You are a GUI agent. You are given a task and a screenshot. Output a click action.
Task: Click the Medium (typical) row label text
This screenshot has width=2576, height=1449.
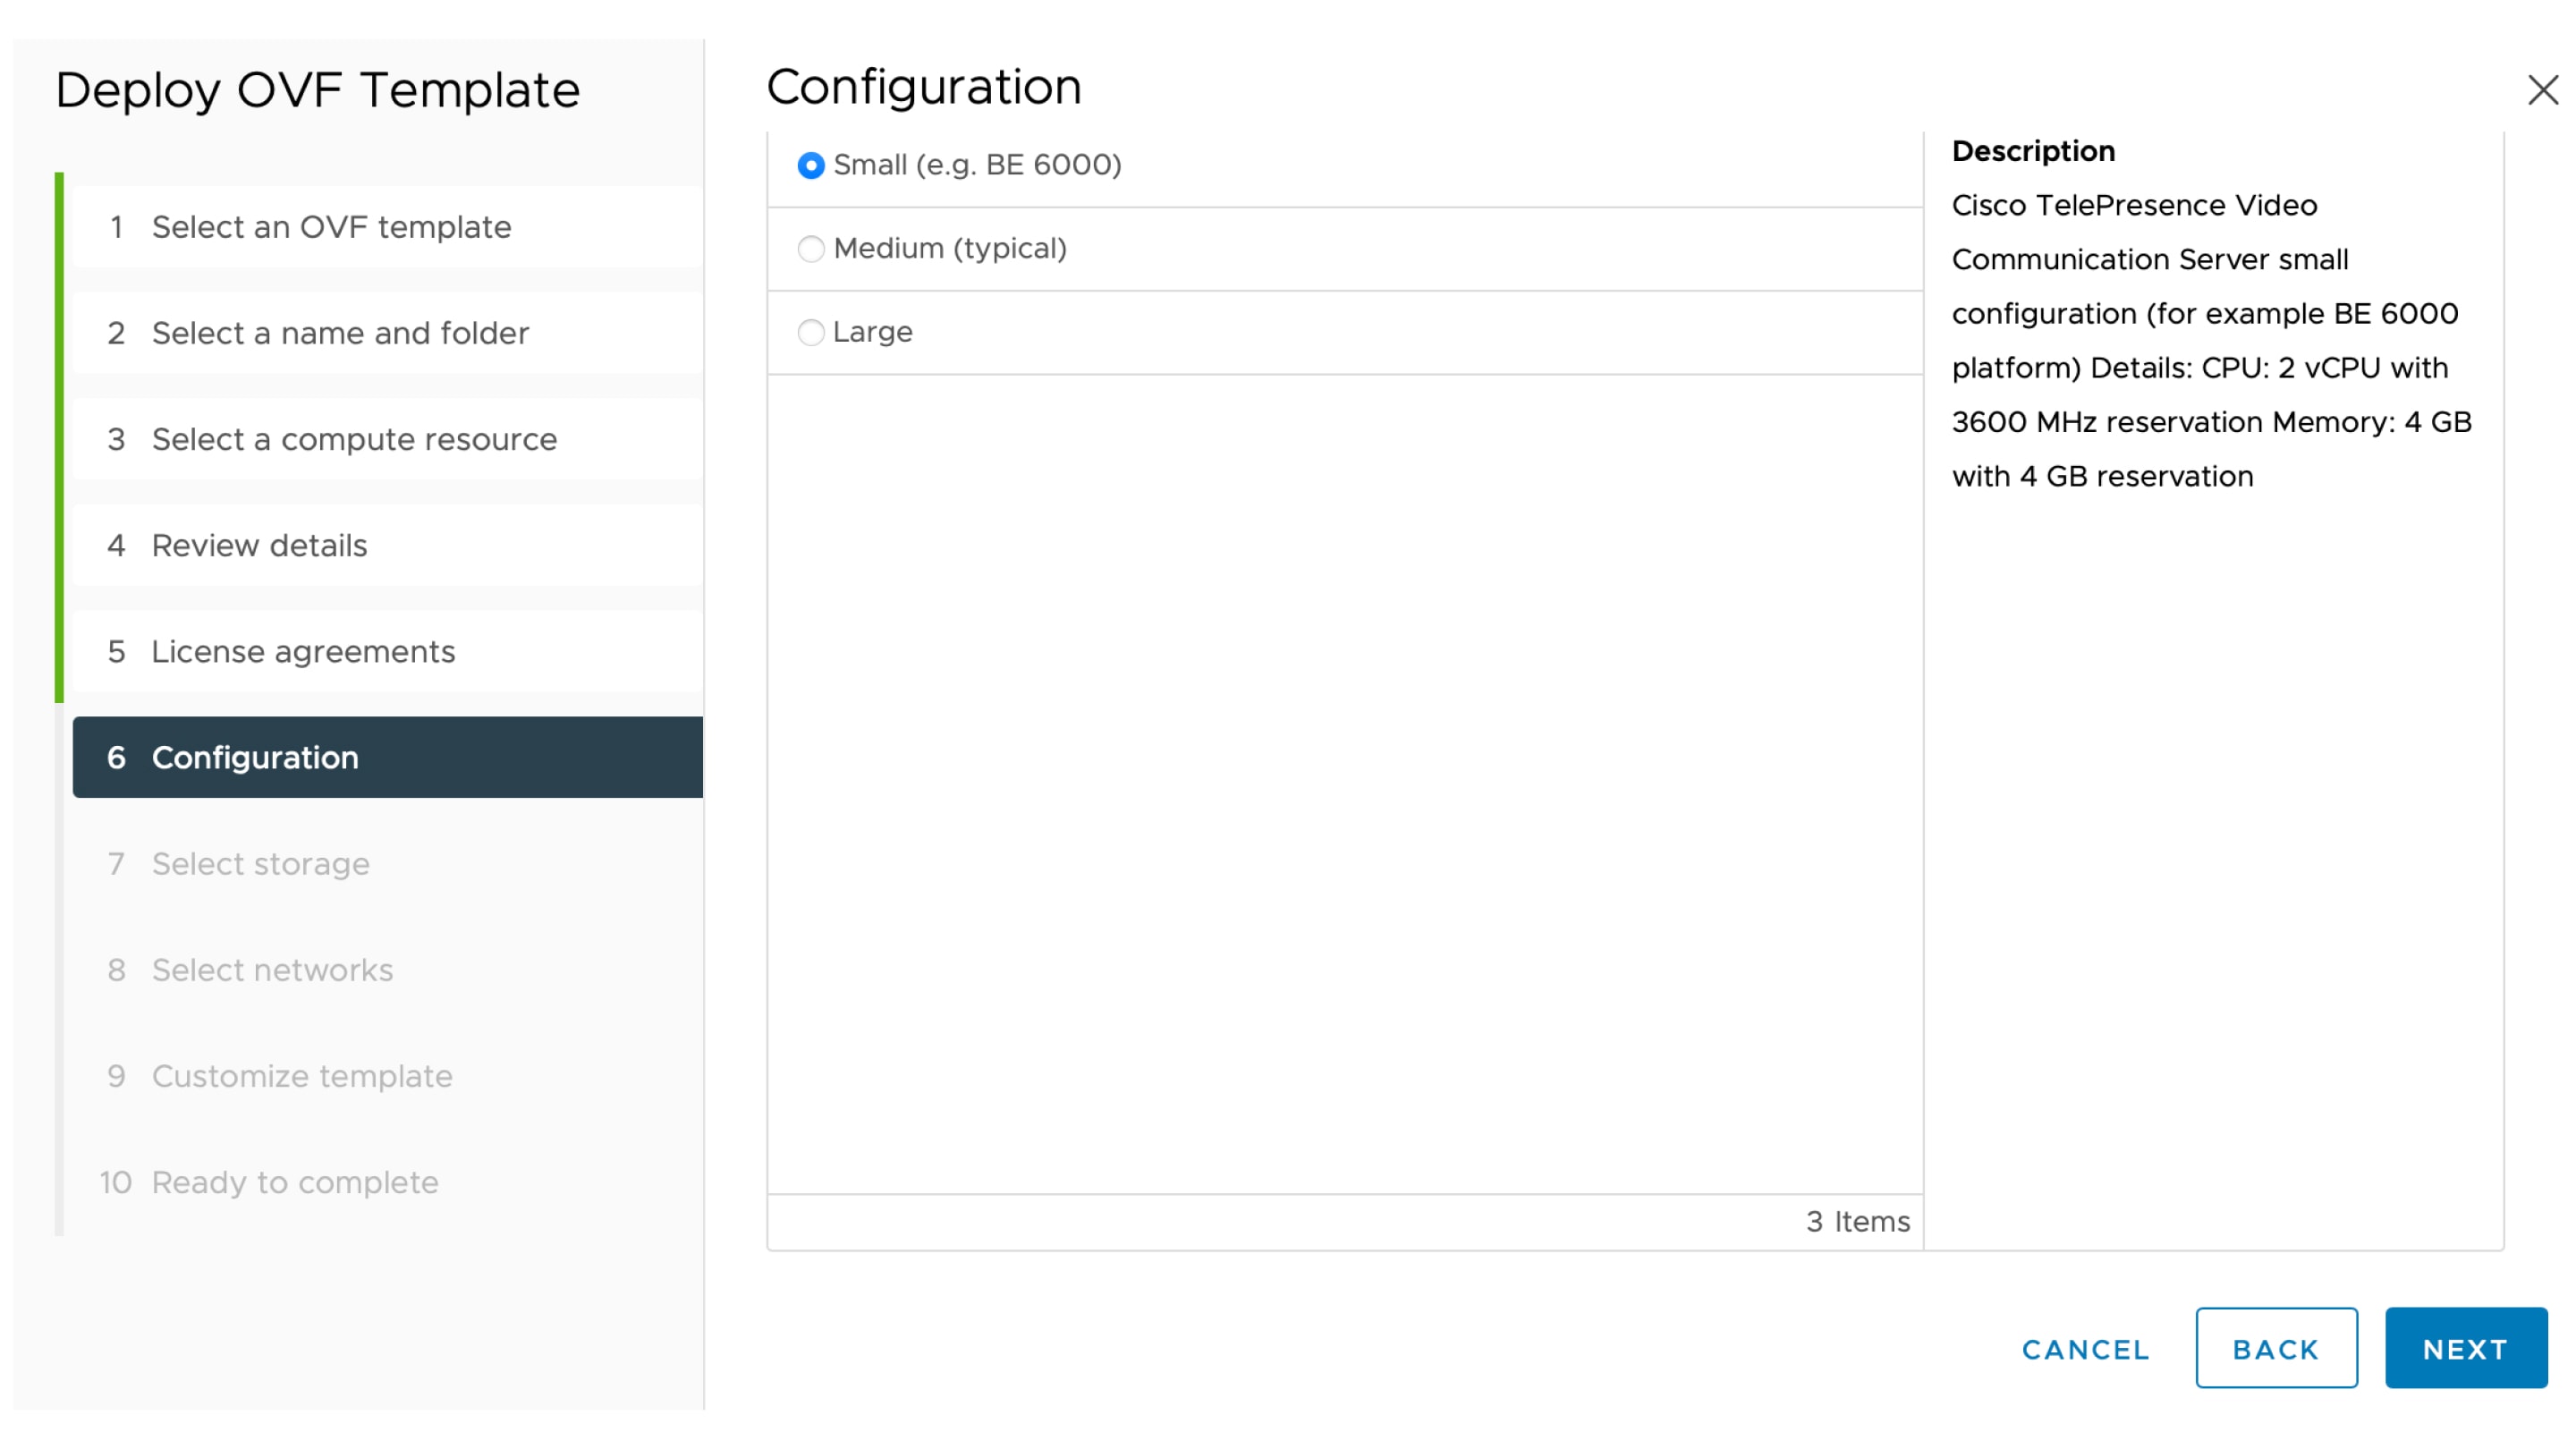point(950,248)
